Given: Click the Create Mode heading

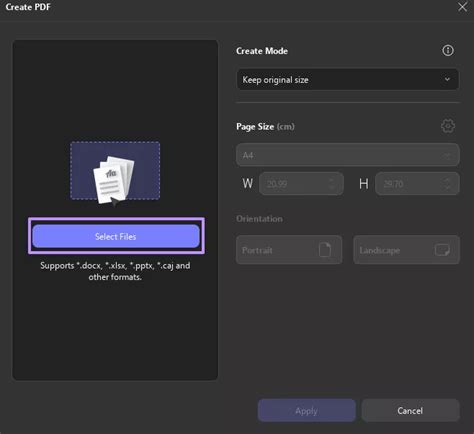Looking at the screenshot, I should pos(262,51).
